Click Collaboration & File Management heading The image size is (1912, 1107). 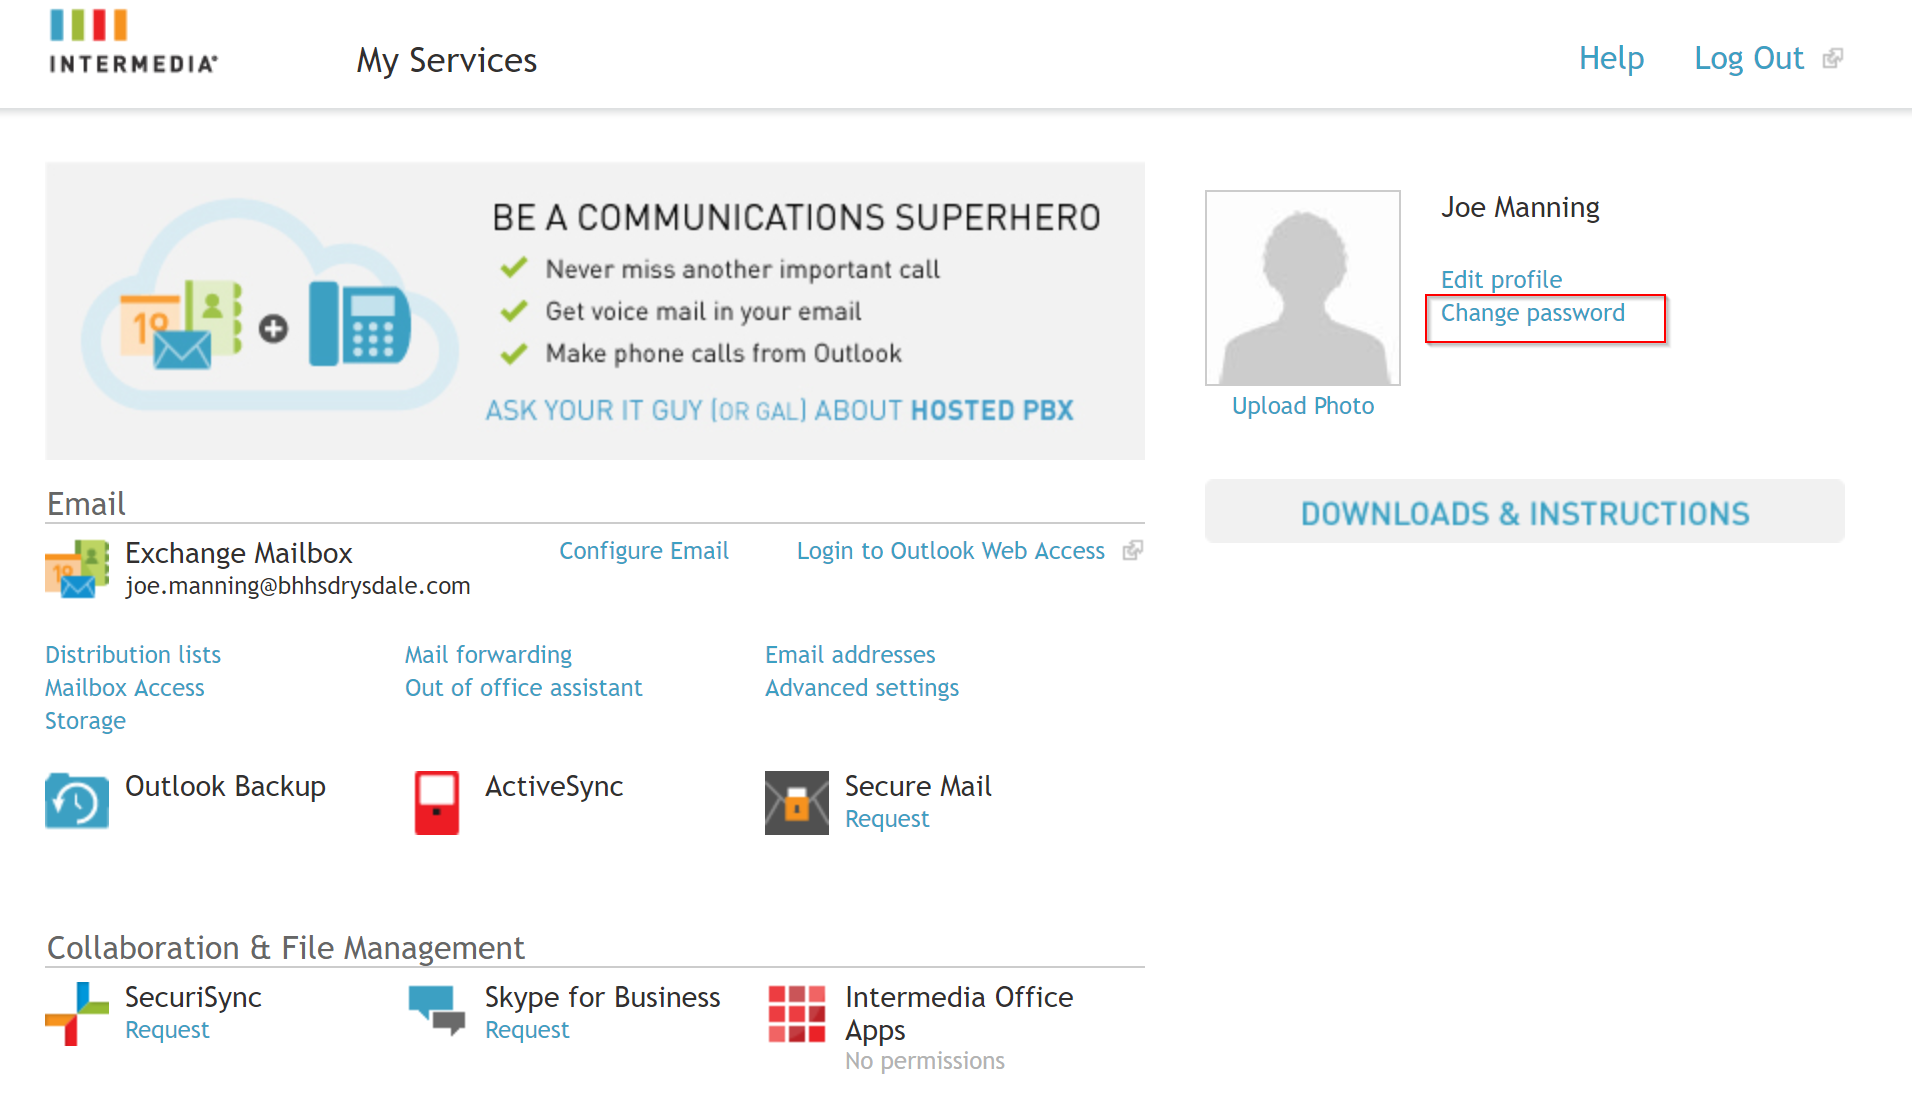286,947
